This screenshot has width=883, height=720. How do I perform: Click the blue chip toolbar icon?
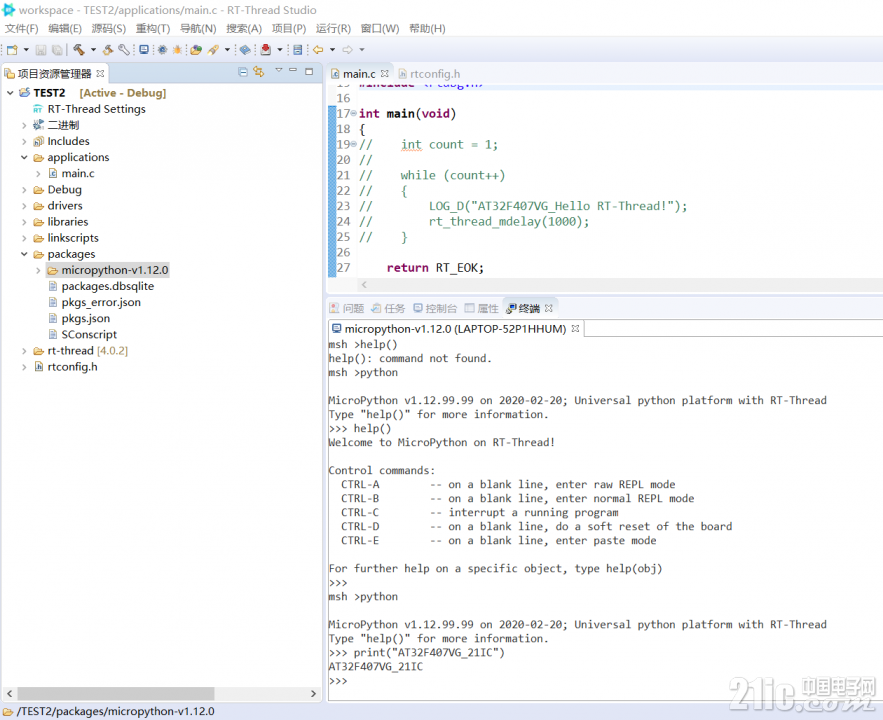(x=162, y=50)
